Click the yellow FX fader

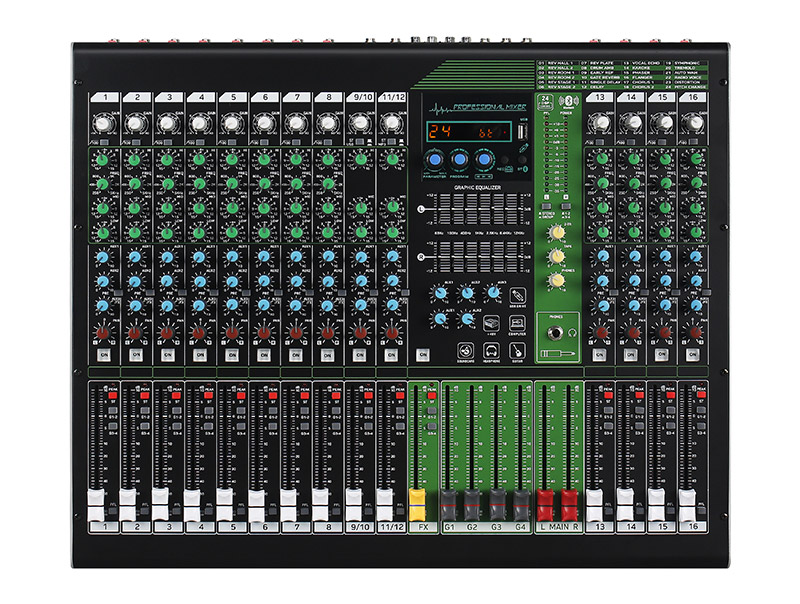tap(419, 498)
